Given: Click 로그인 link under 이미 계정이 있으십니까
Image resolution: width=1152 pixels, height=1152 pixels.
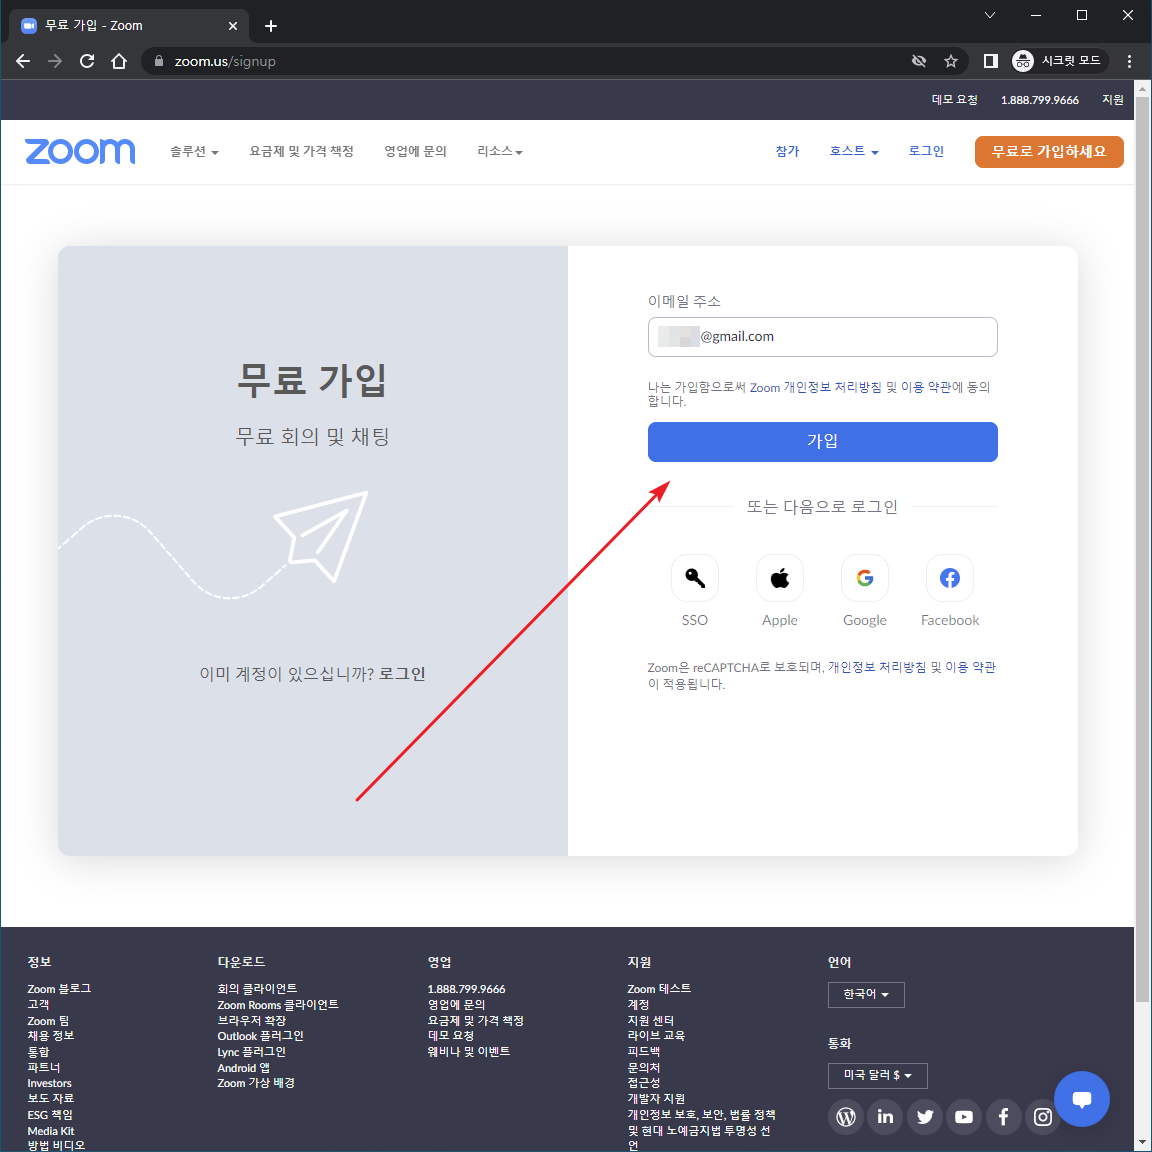Looking at the screenshot, I should pos(402,674).
